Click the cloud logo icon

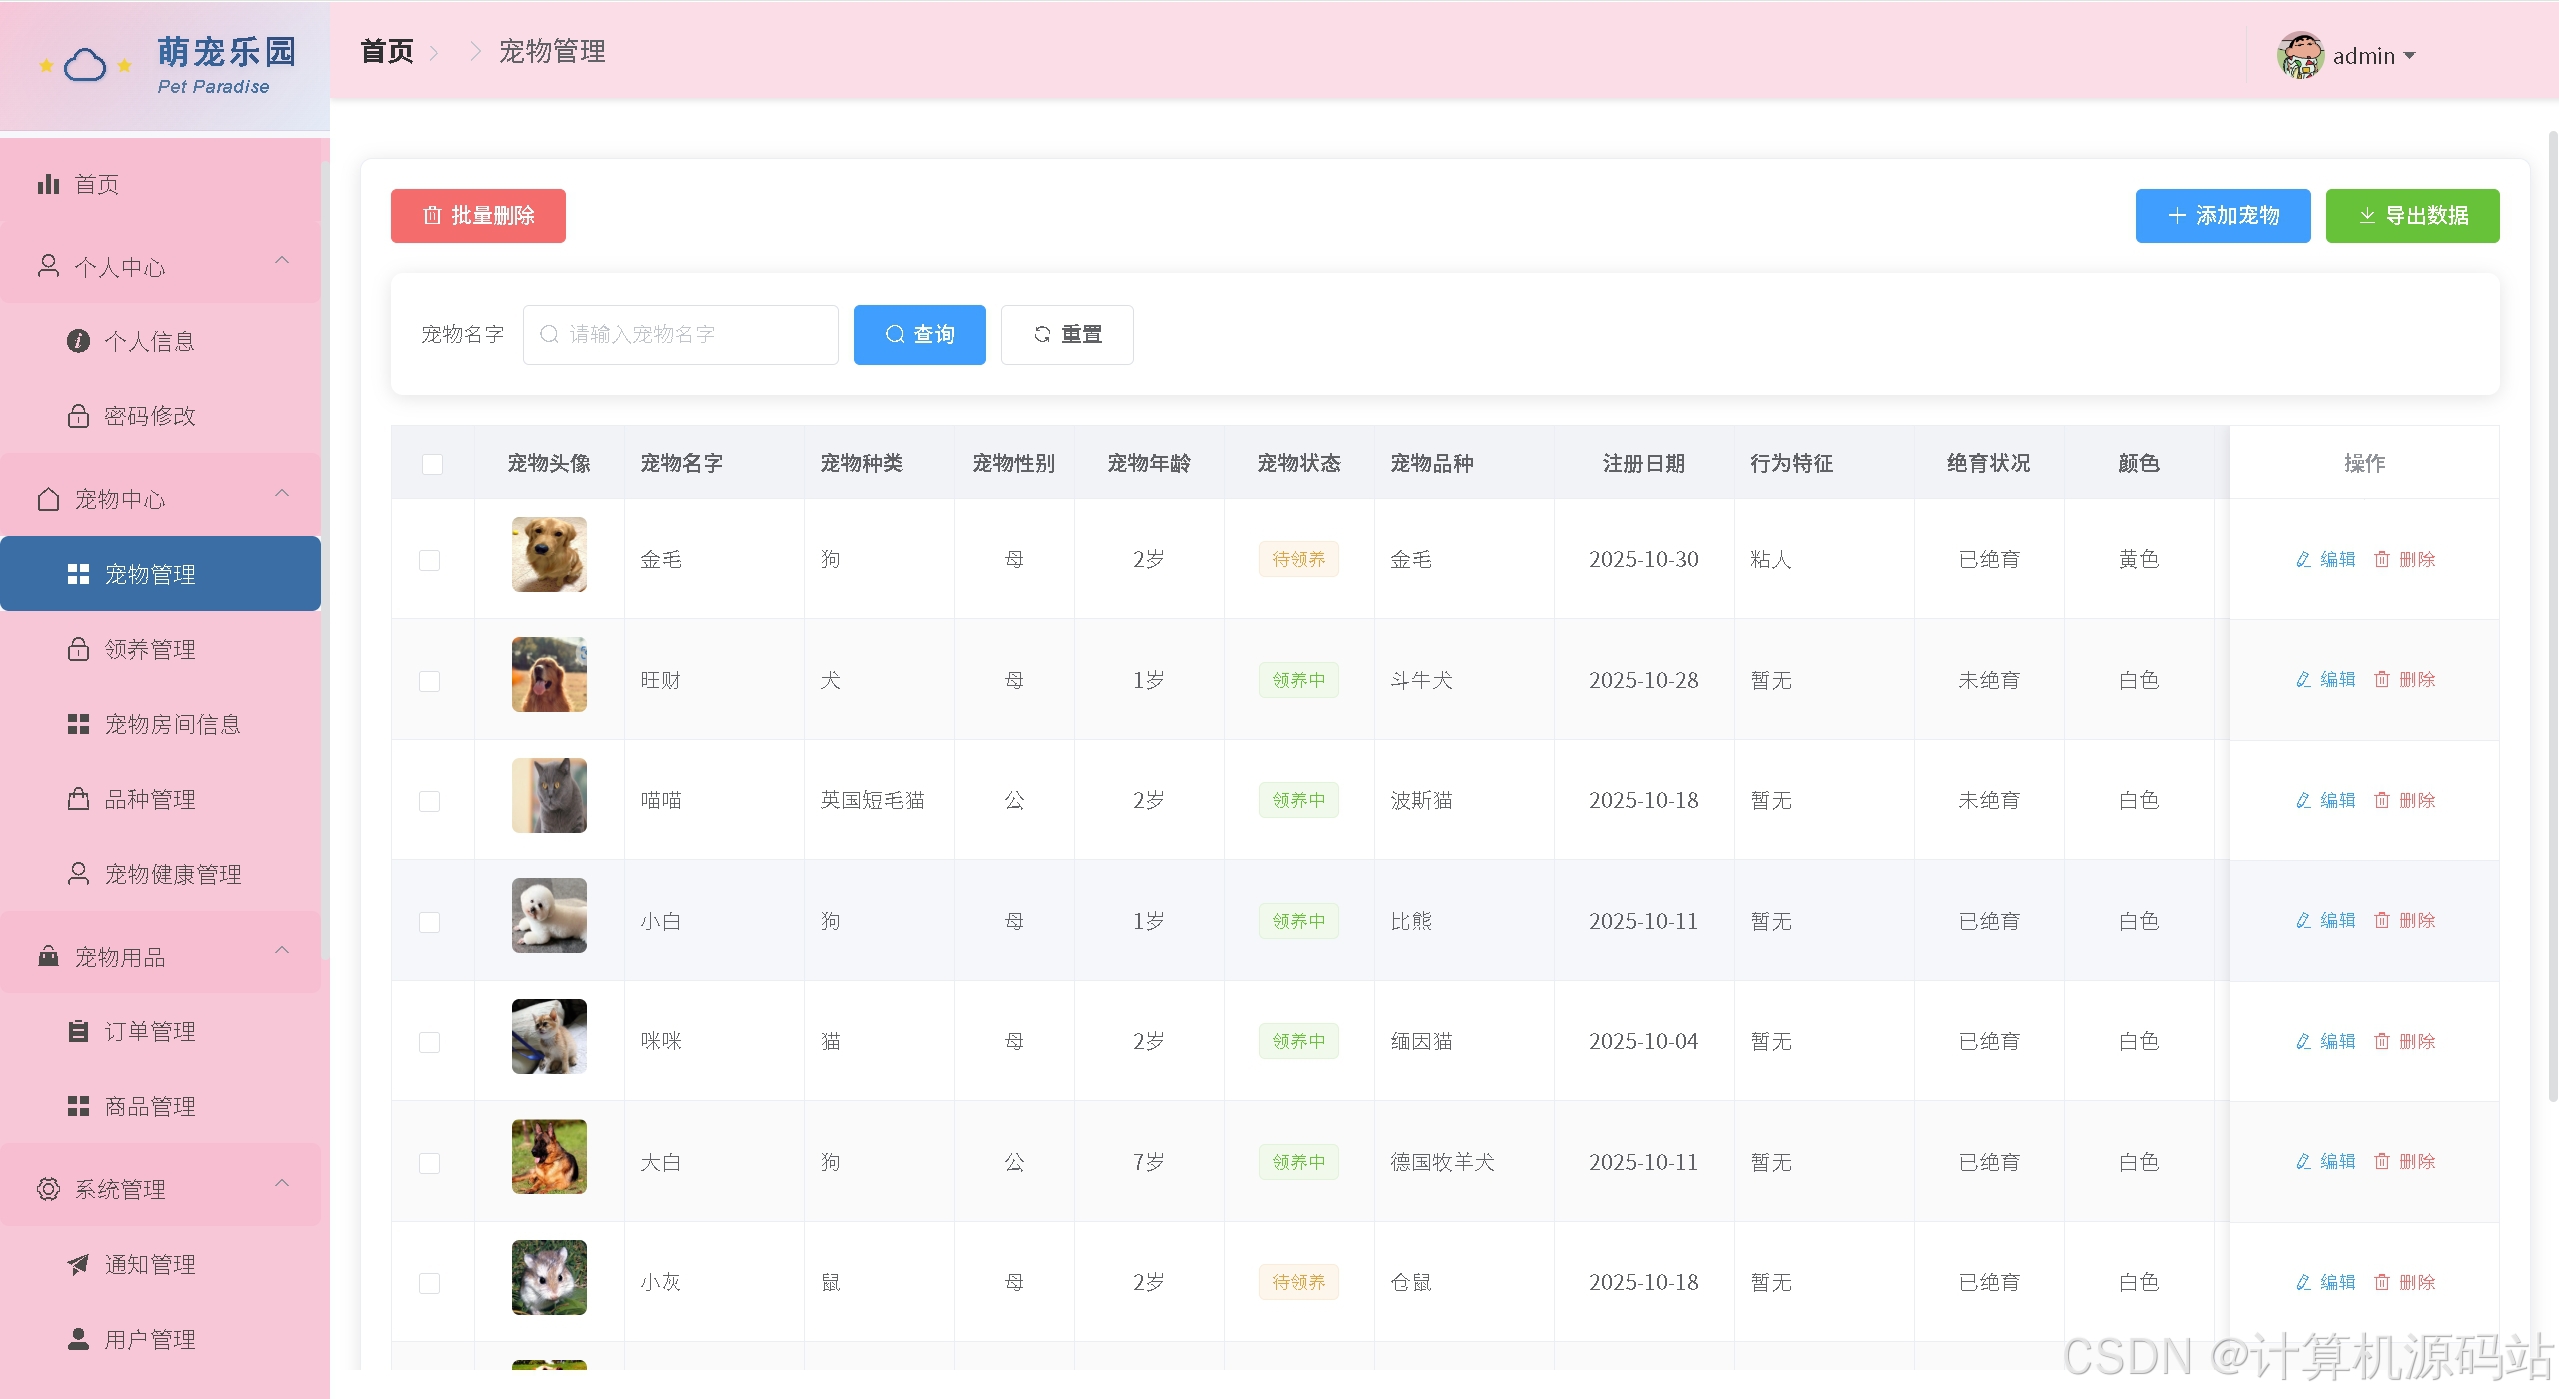click(x=85, y=66)
